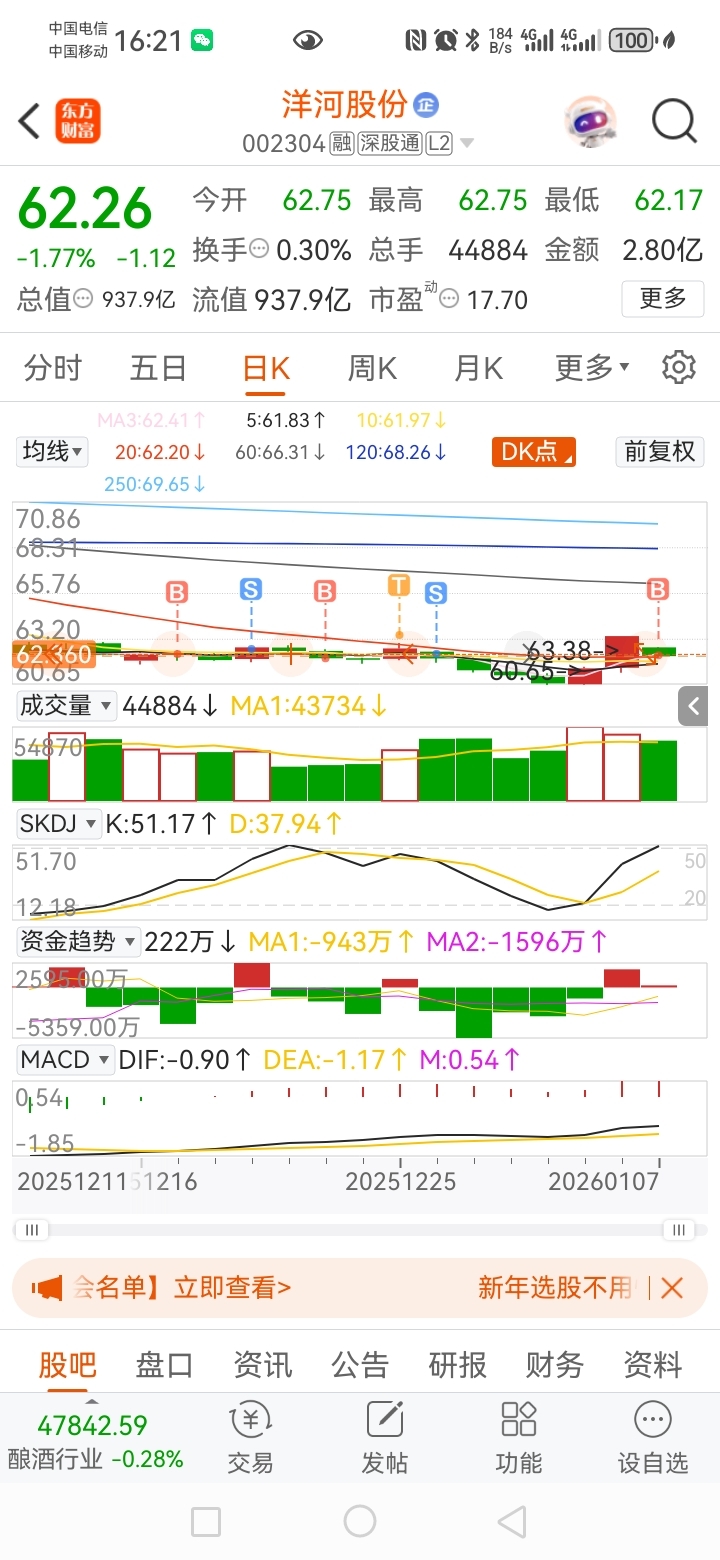Tap the WeChat notification icon in status bar
720x1560 pixels.
tap(203, 40)
